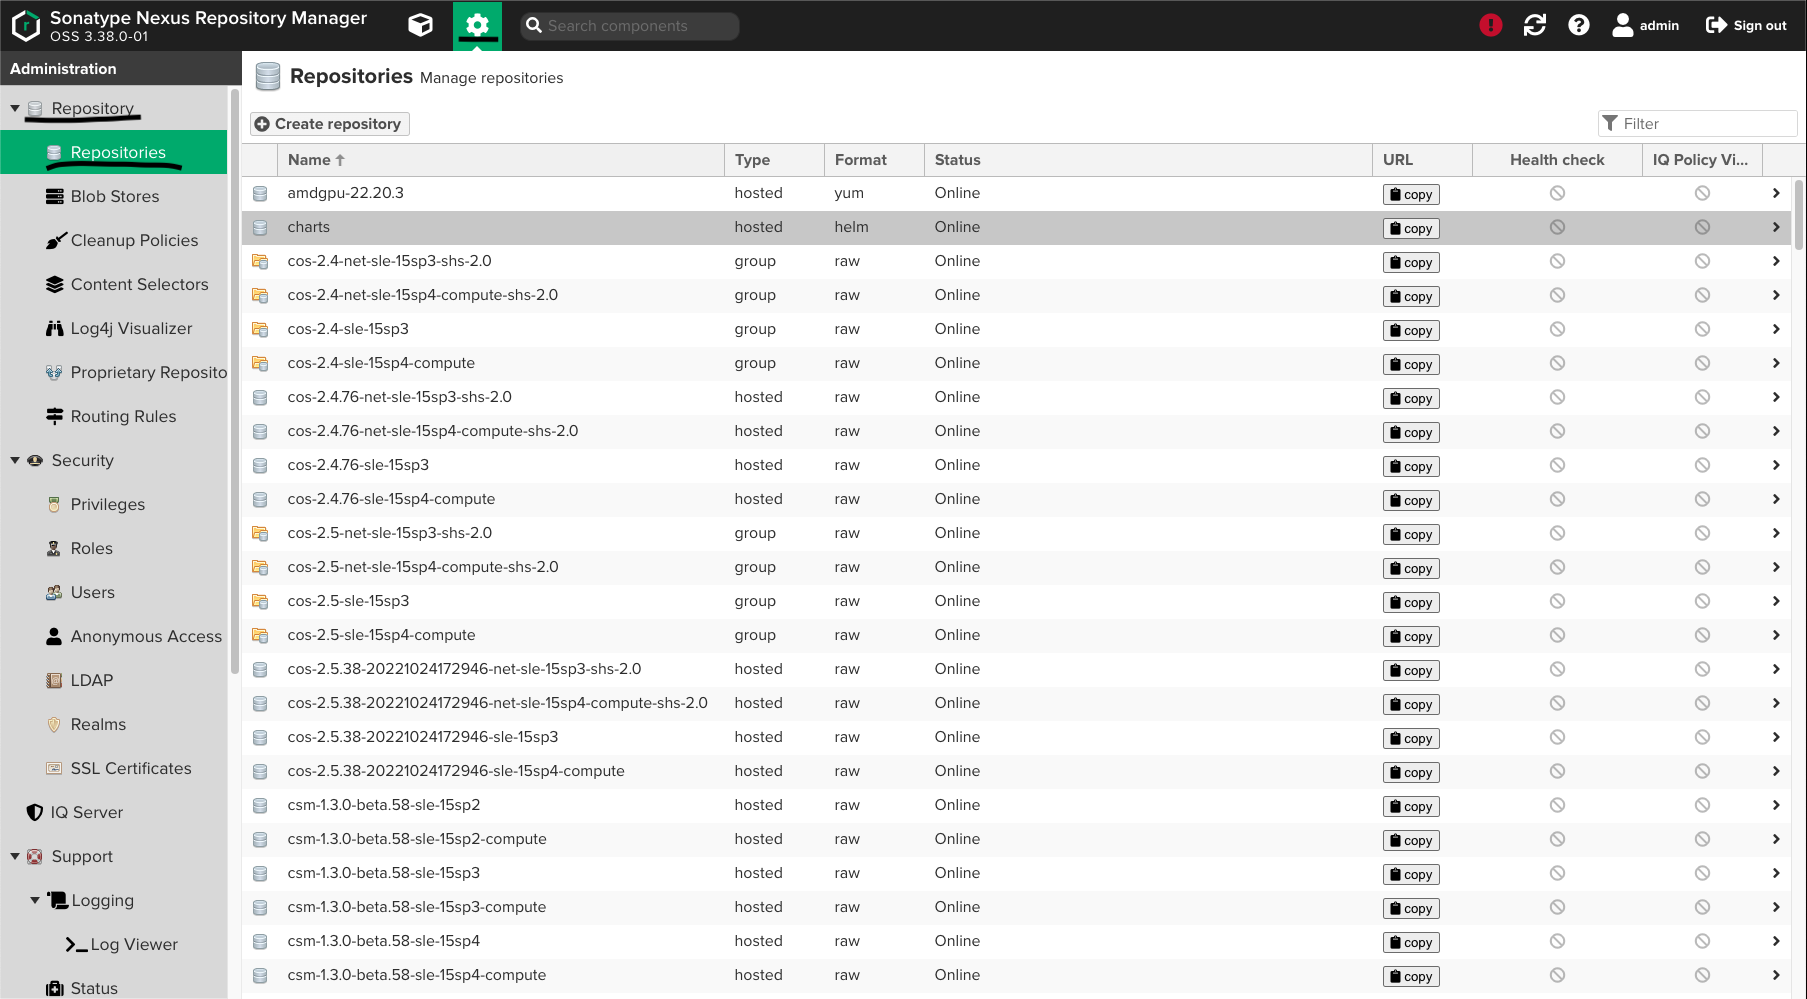The image size is (1807, 999).
Task: Click the Create repository button
Action: 330,124
